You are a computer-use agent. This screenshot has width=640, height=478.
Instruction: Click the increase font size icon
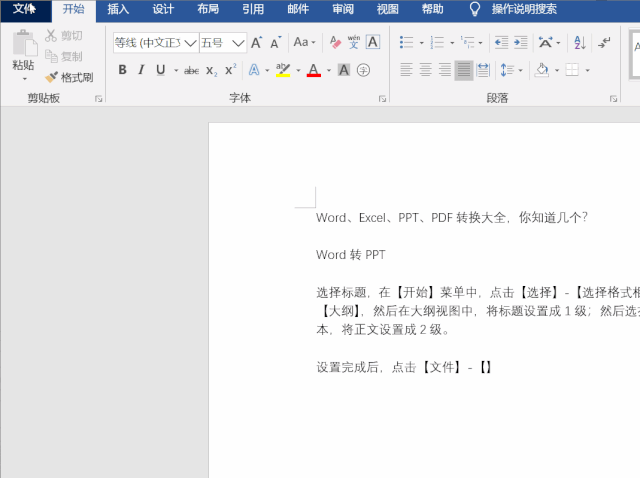(x=256, y=42)
